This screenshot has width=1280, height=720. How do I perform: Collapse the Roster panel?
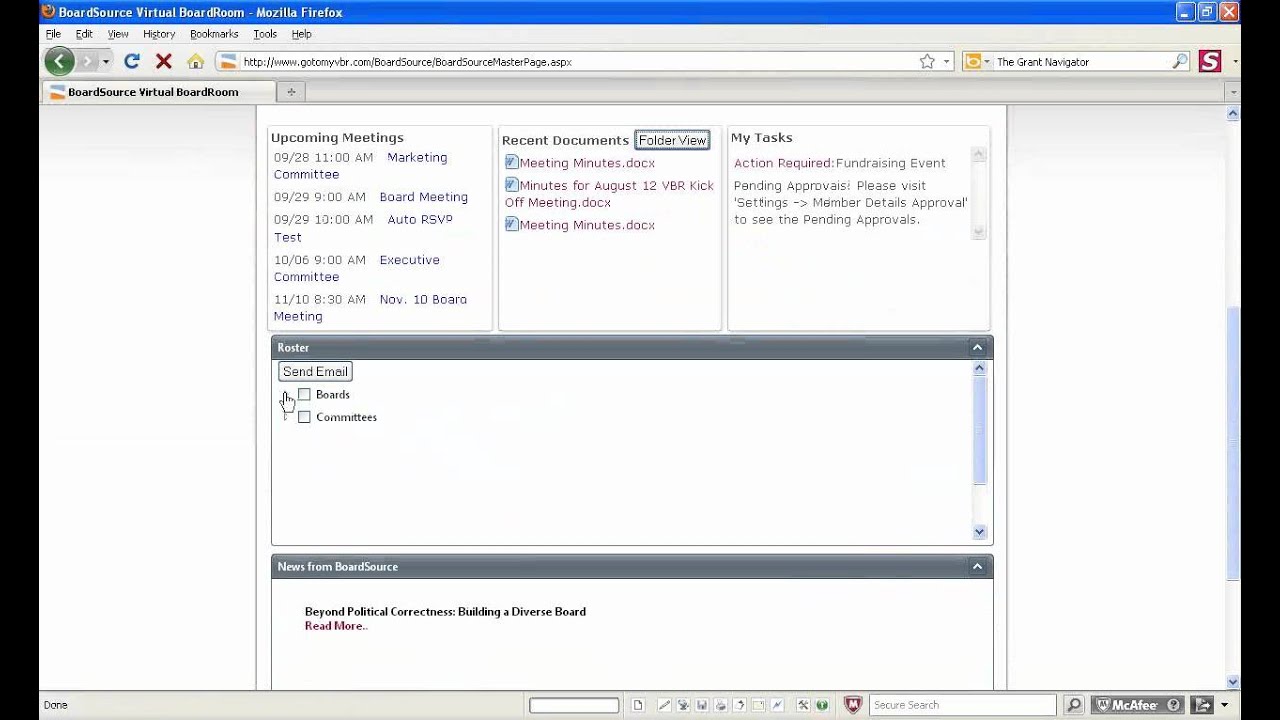(977, 348)
